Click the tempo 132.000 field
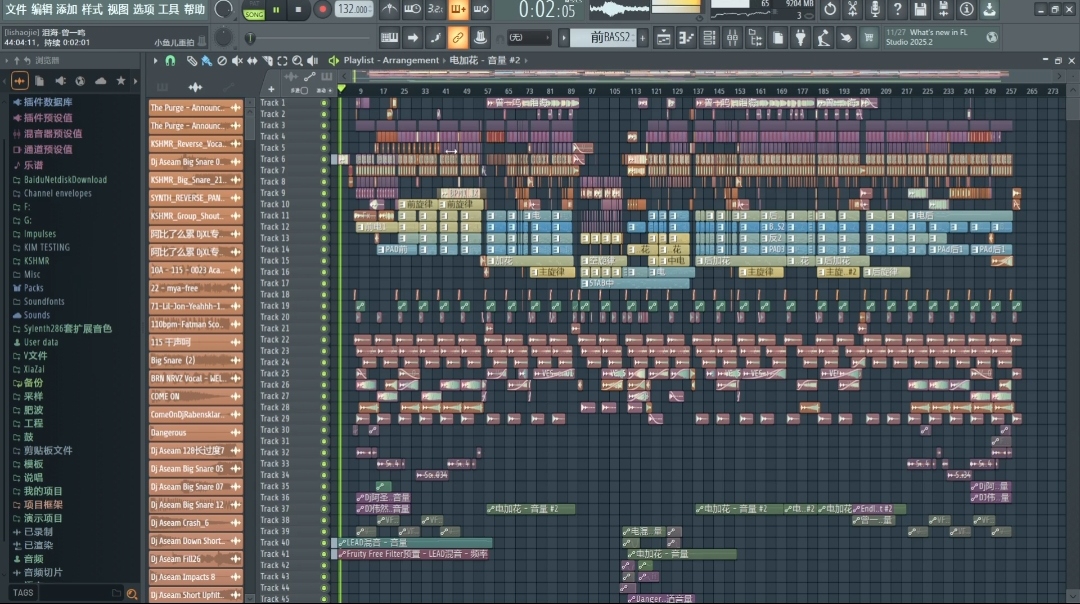Screen dimensions: 1080x604 point(354,10)
